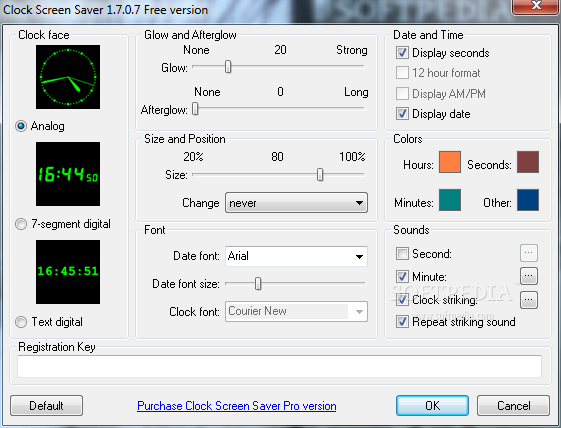
Task: Toggle the 12 hour format checkbox
Action: point(402,73)
